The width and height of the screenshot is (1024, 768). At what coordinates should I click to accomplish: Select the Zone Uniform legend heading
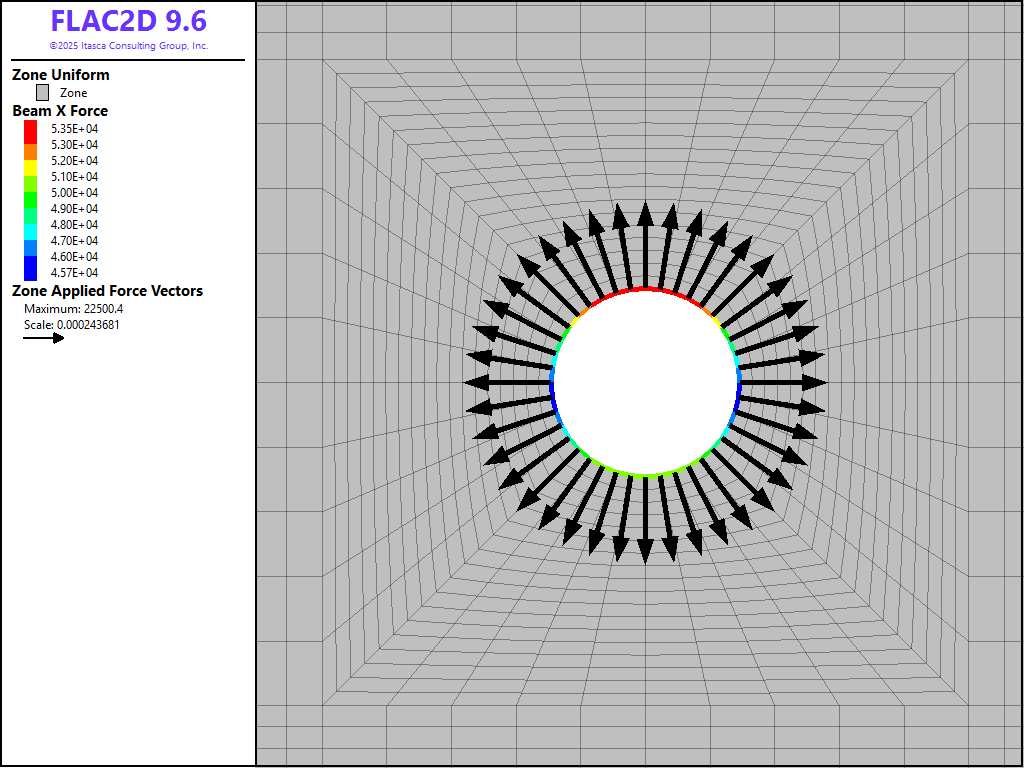(x=61, y=75)
